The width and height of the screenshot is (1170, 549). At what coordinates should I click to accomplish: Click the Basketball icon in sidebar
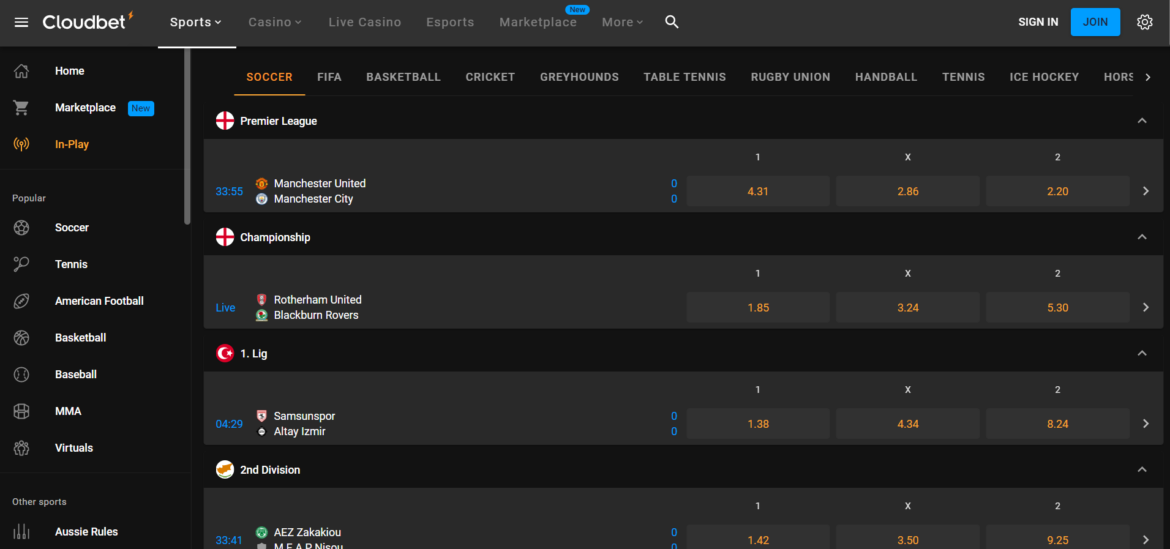click(22, 337)
